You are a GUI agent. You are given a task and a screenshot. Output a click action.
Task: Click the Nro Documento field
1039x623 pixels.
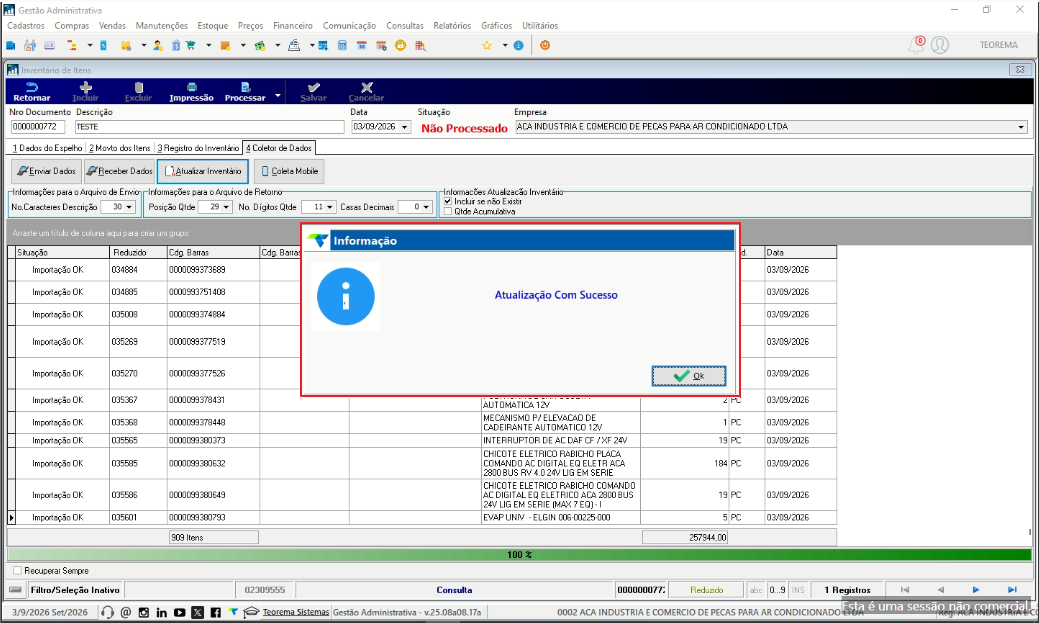pyautogui.click(x=38, y=127)
